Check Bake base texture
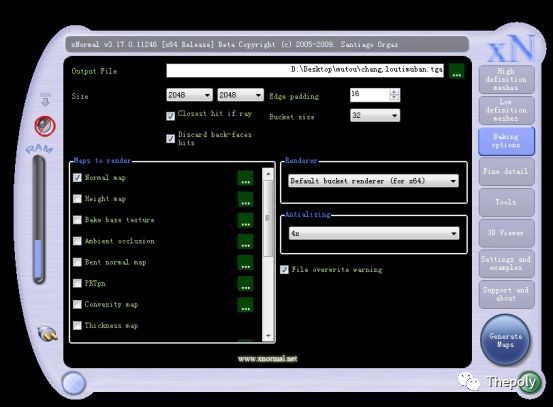 pos(77,220)
